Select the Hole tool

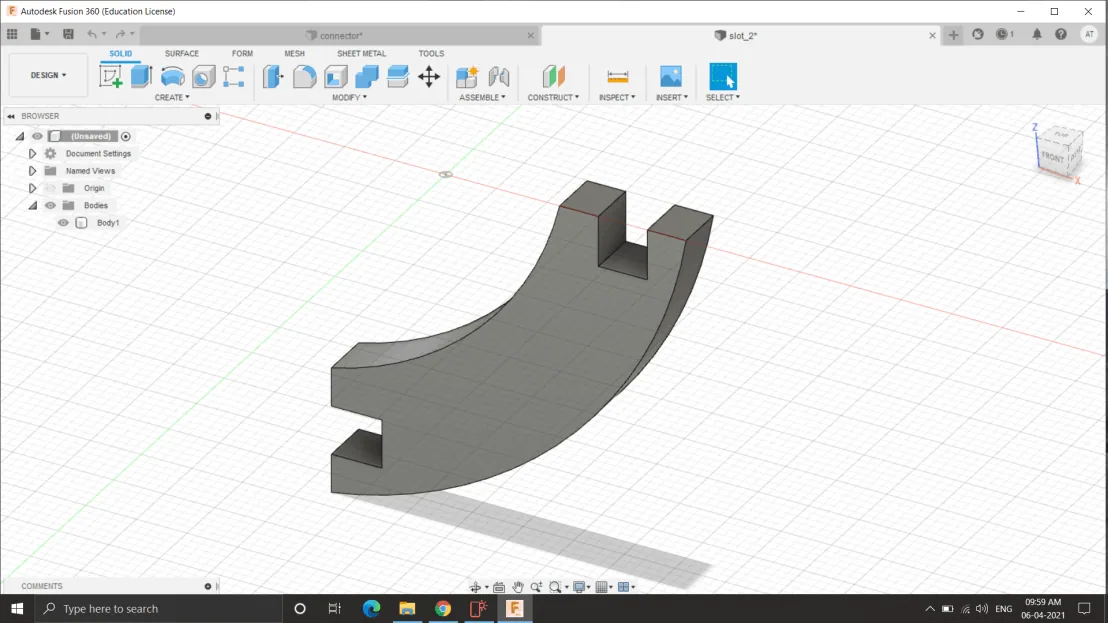click(204, 76)
